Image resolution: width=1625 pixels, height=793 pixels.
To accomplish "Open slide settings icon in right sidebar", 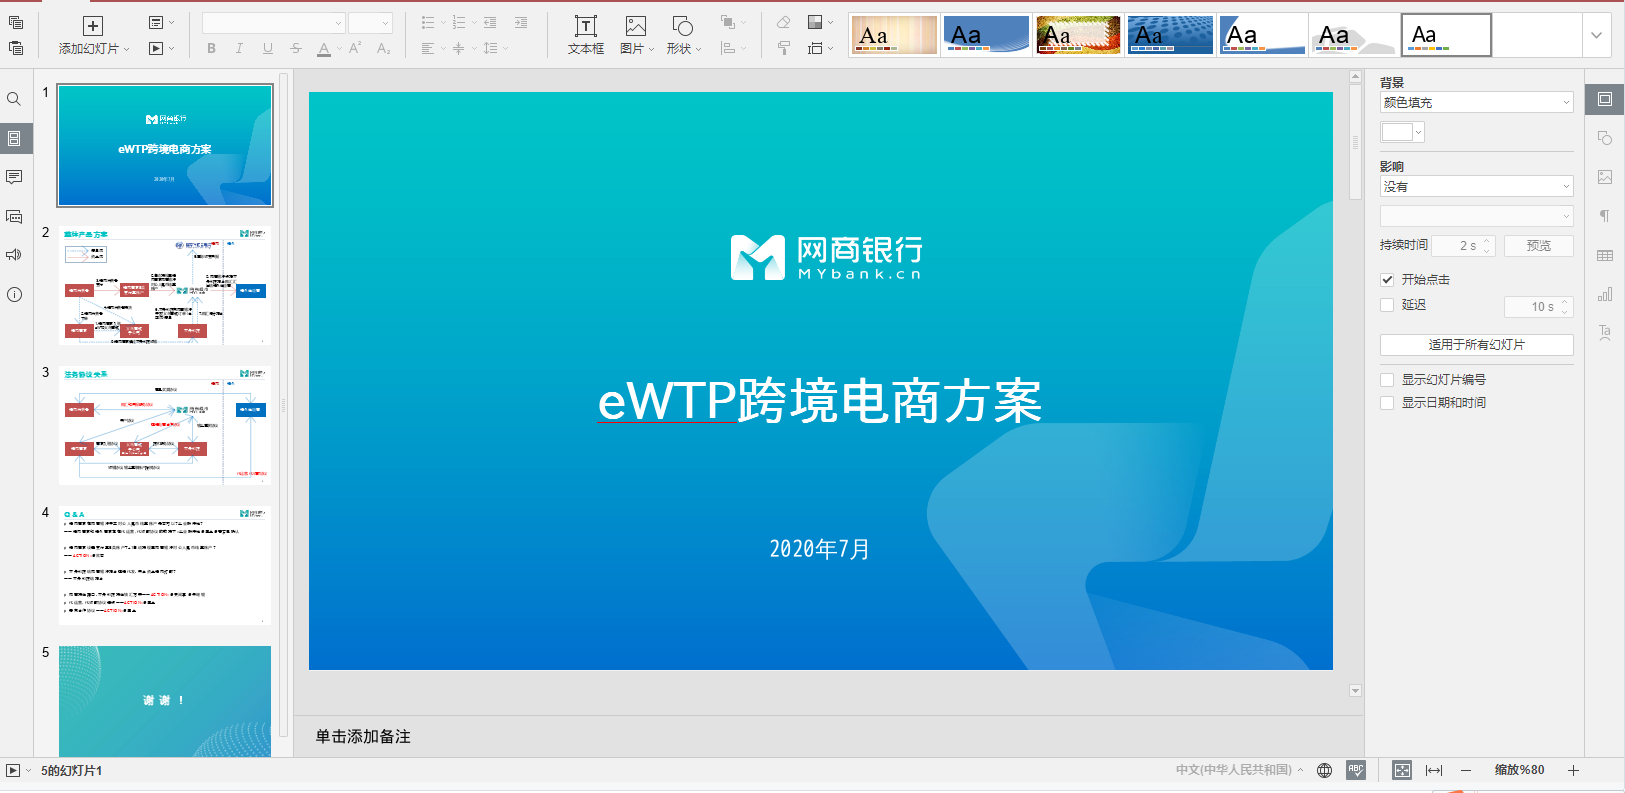I will (x=1605, y=99).
